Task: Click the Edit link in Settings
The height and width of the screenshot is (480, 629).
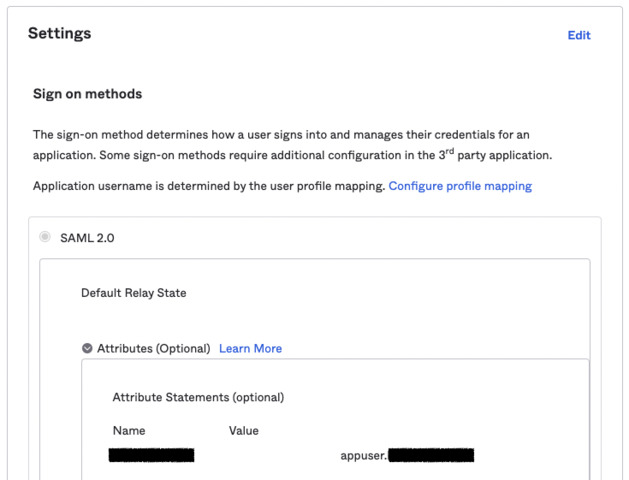Action: (579, 35)
